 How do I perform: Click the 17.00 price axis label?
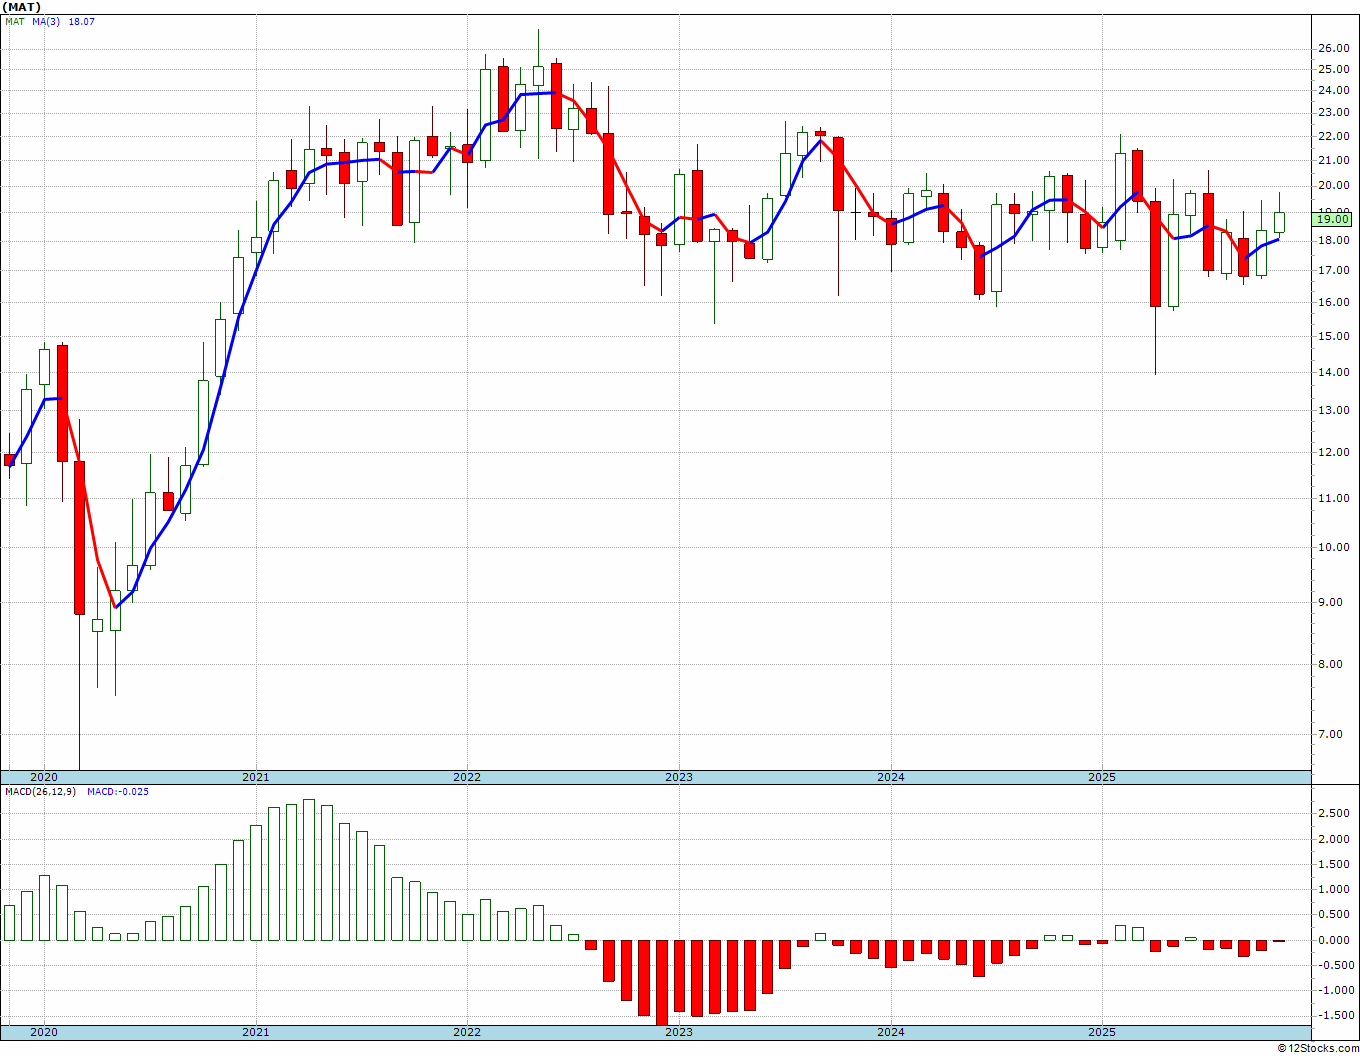(x=1333, y=270)
